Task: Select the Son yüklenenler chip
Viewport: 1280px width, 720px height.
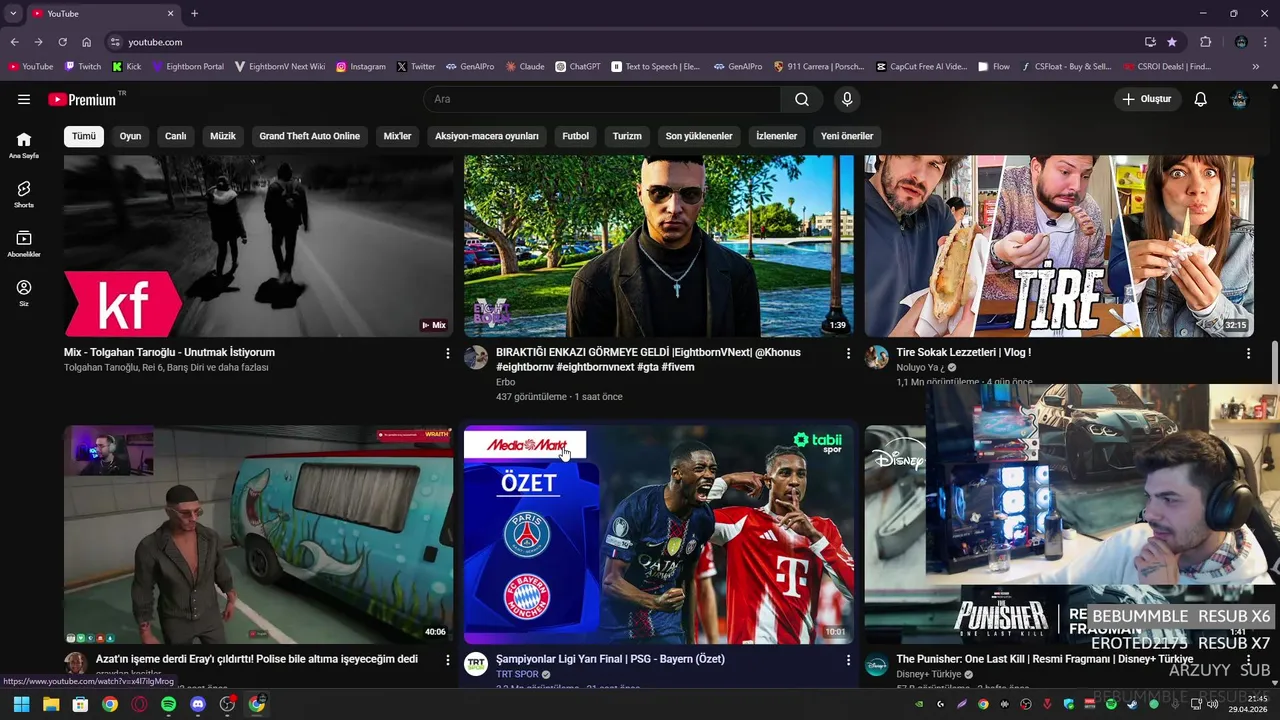Action: pyautogui.click(x=699, y=136)
